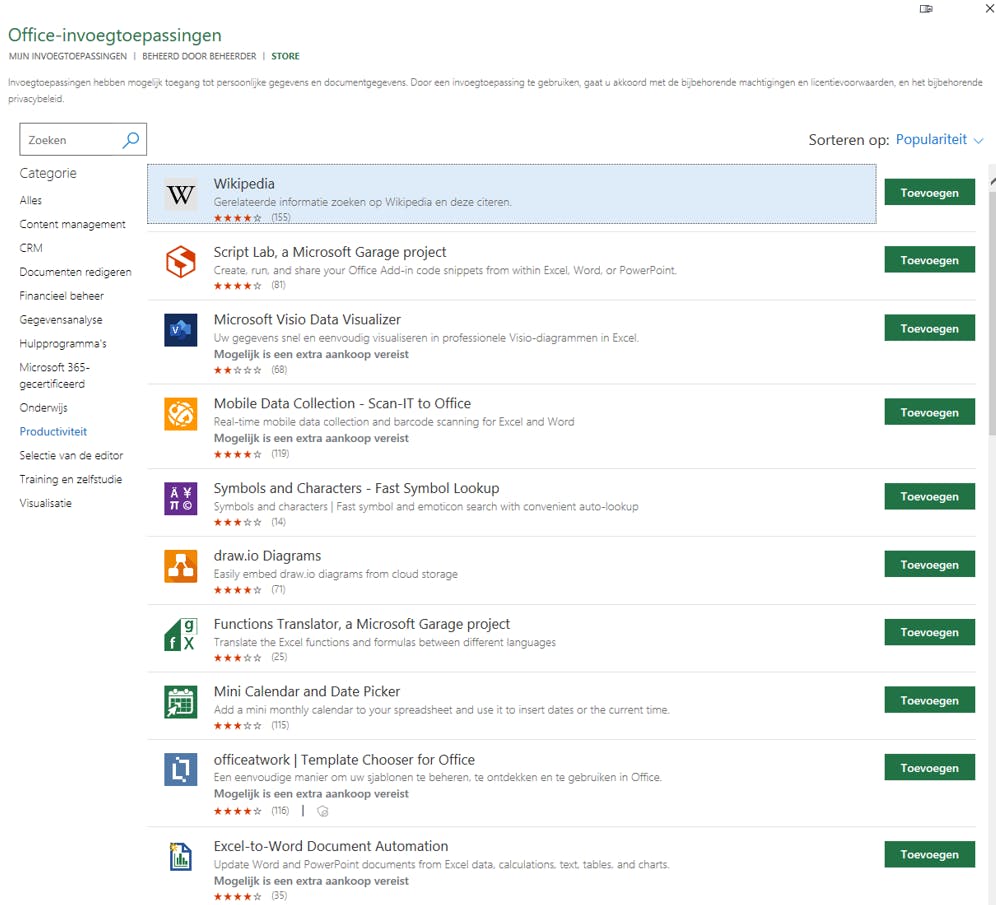Screen dimensions: 996x905
Task: Click the Microsoft Visio Data Visualizer icon
Action: [x=180, y=330]
